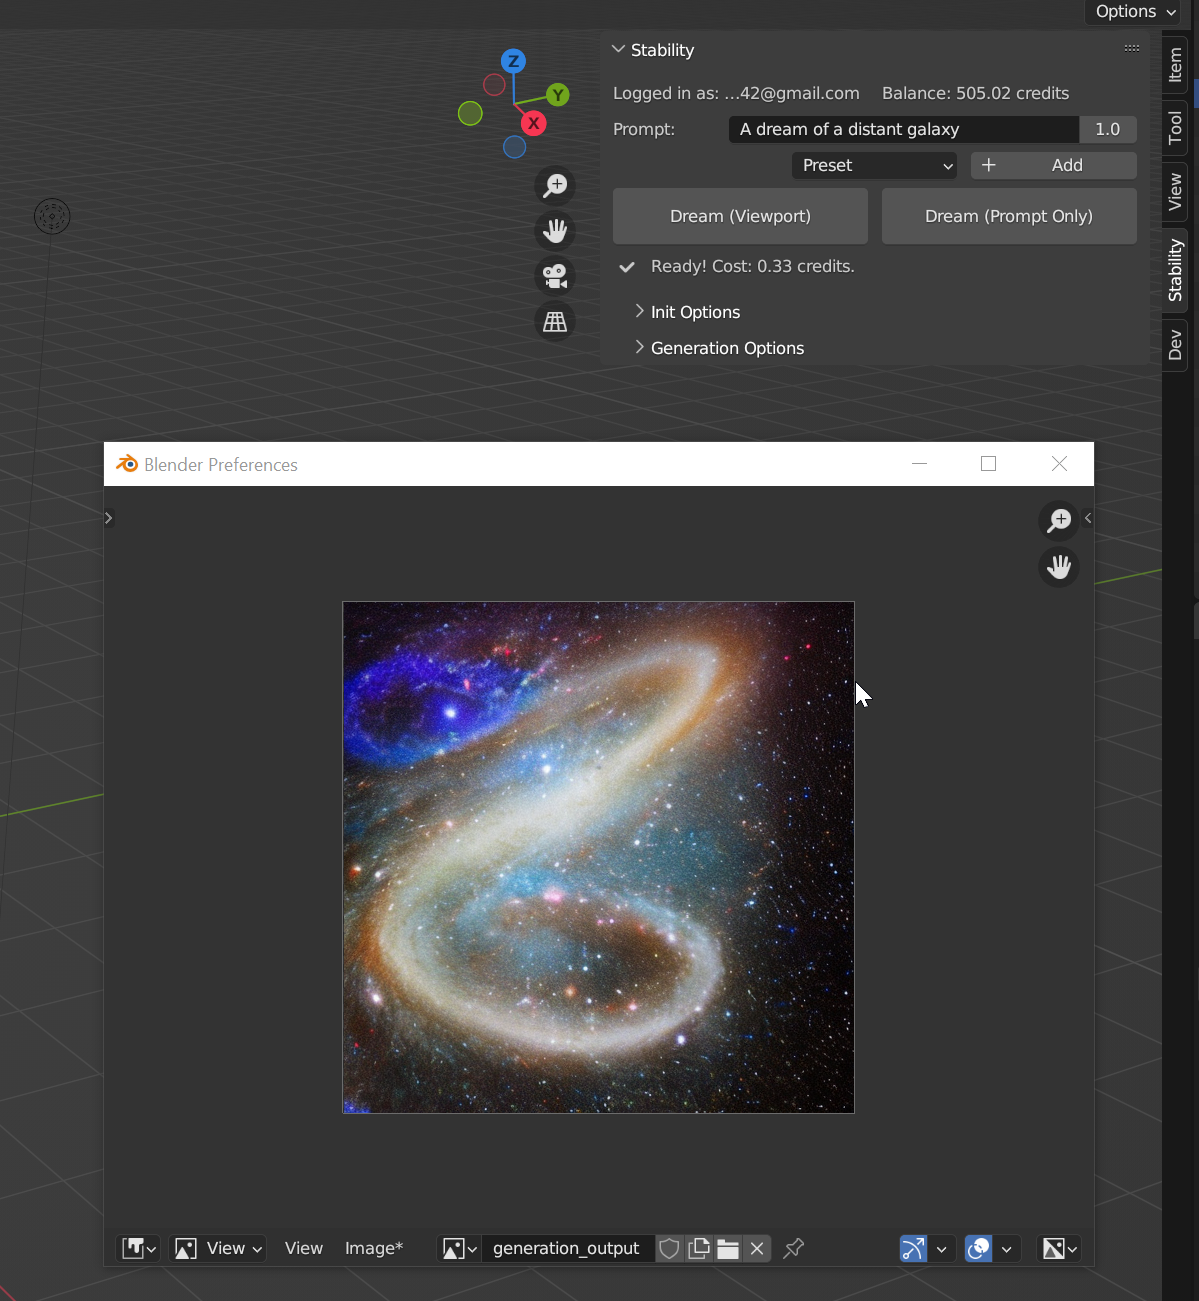This screenshot has width=1199, height=1301.
Task: Click the viewport zoom magnifier icon
Action: click(x=554, y=185)
